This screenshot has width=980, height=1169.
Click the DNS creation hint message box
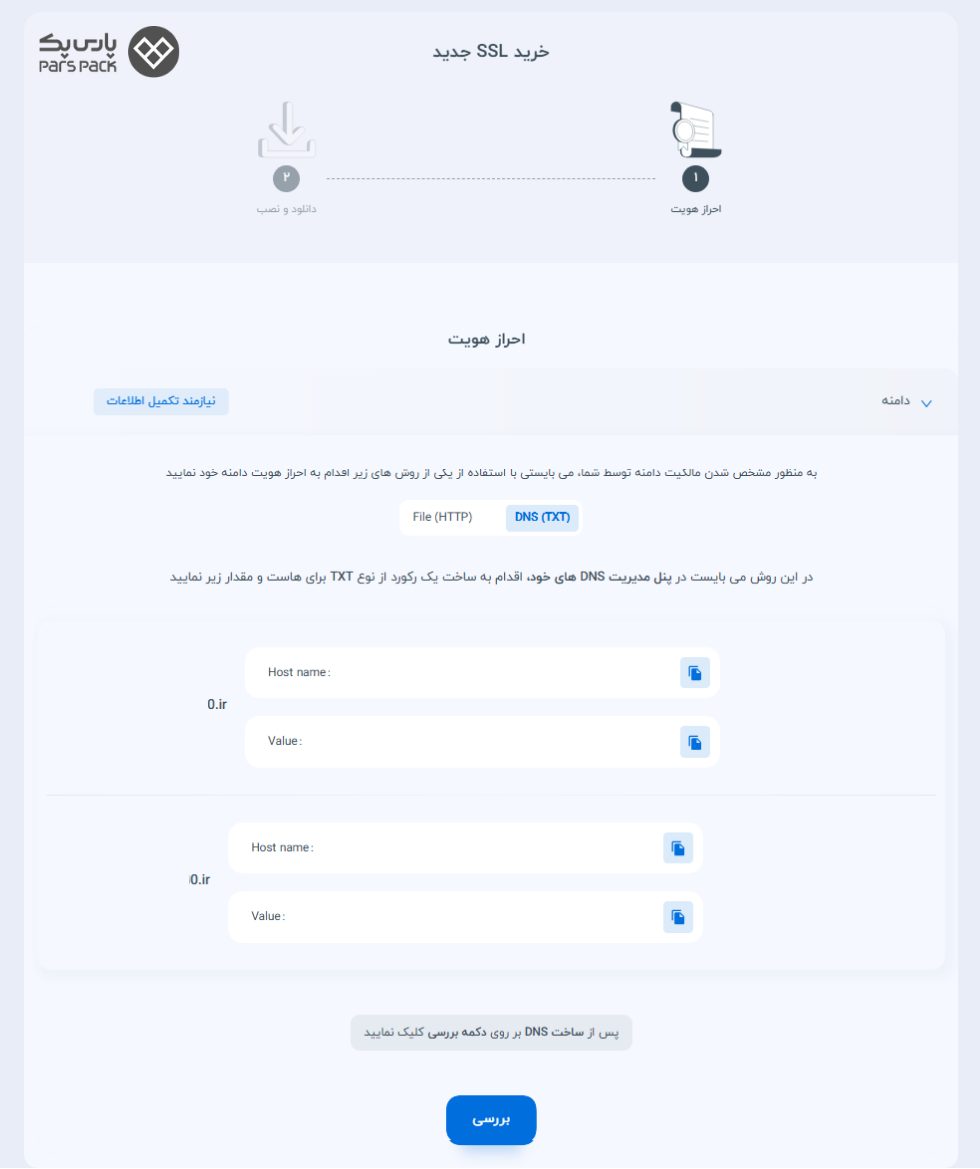491,1033
